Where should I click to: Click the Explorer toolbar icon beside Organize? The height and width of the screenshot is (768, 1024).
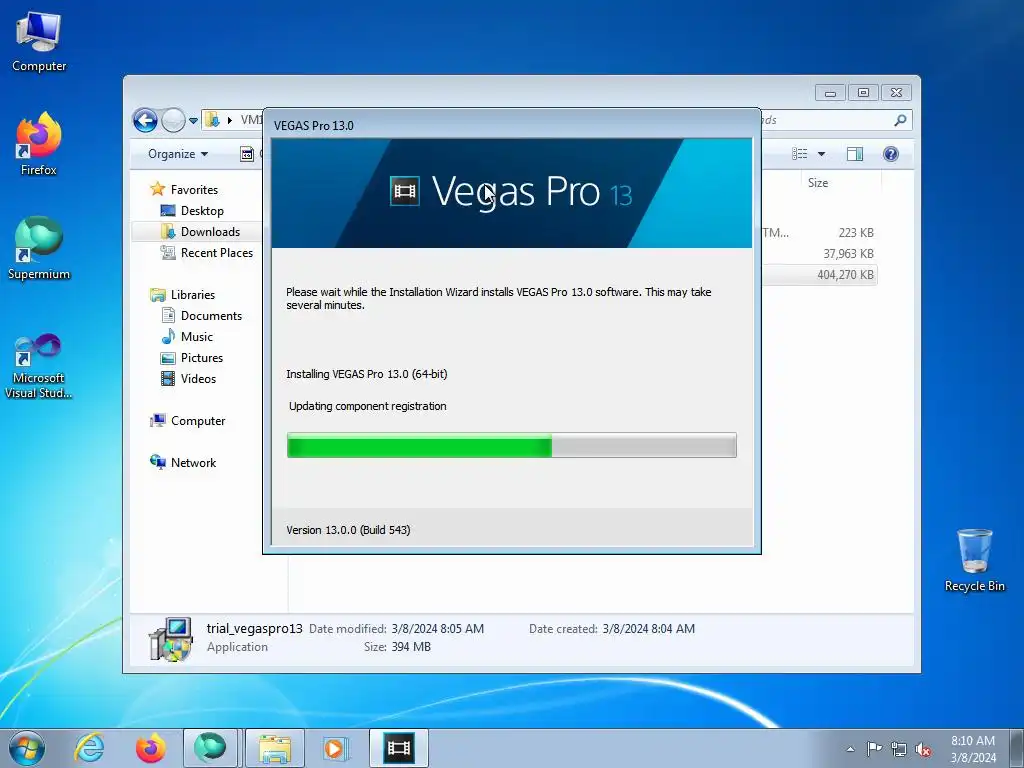tap(247, 154)
